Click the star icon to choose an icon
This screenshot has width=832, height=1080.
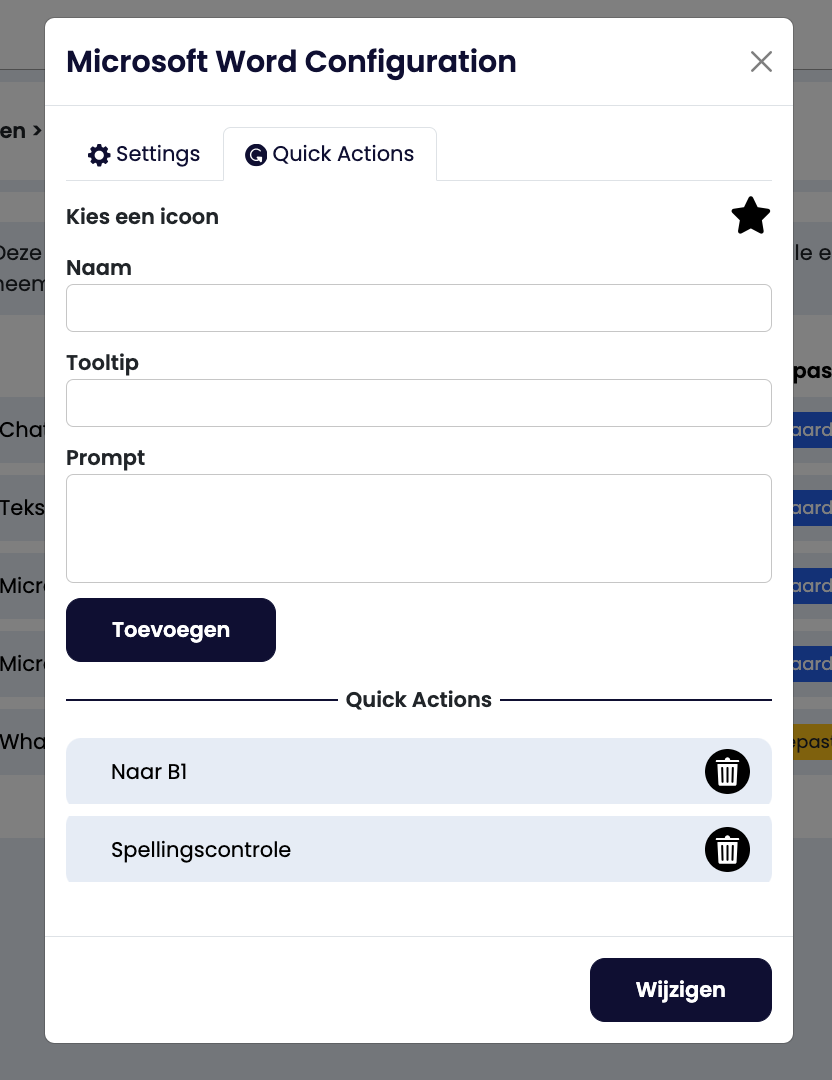click(x=751, y=216)
